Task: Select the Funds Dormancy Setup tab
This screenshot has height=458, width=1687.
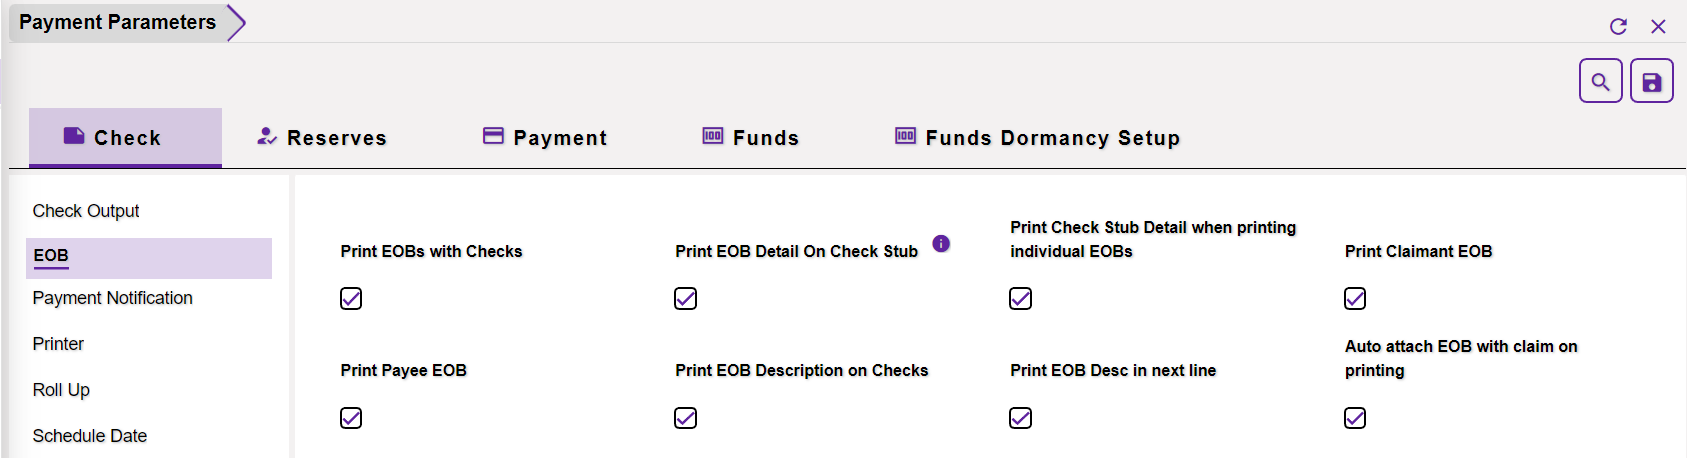Action: pyautogui.click(x=1037, y=138)
